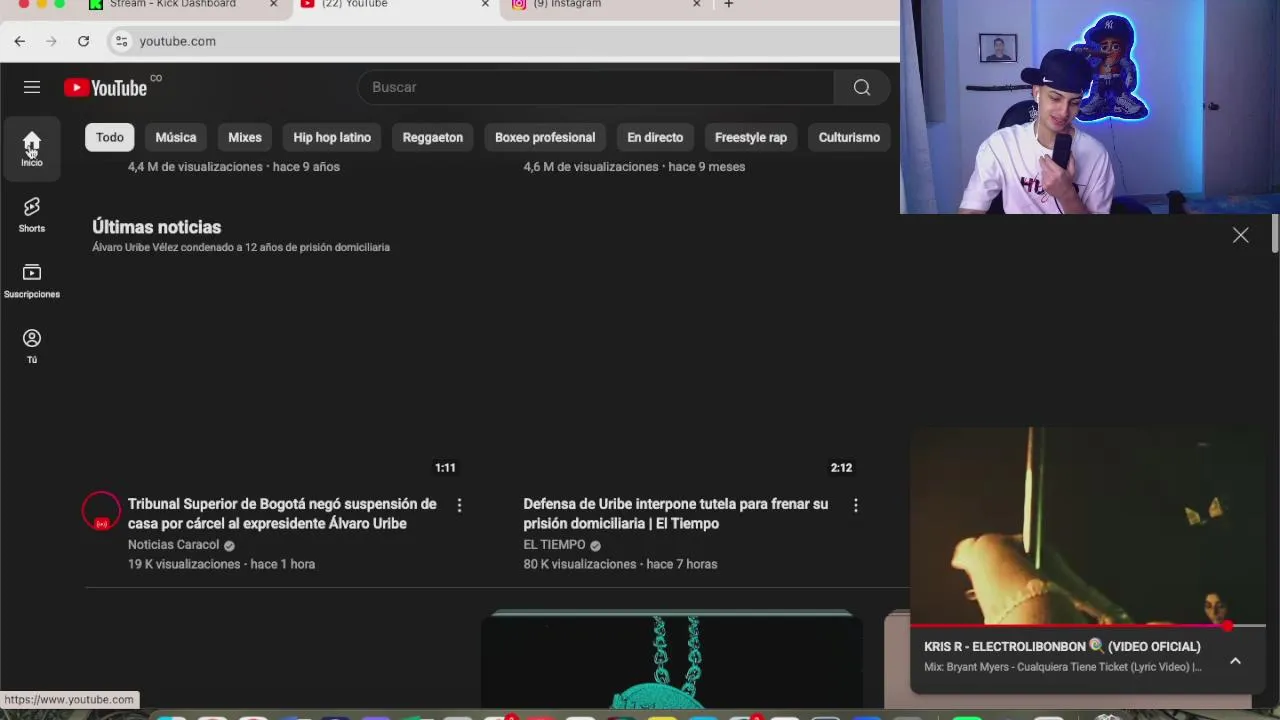This screenshot has height=720, width=1280.
Task: Open the Noticias Caracol channel link
Action: (173, 545)
